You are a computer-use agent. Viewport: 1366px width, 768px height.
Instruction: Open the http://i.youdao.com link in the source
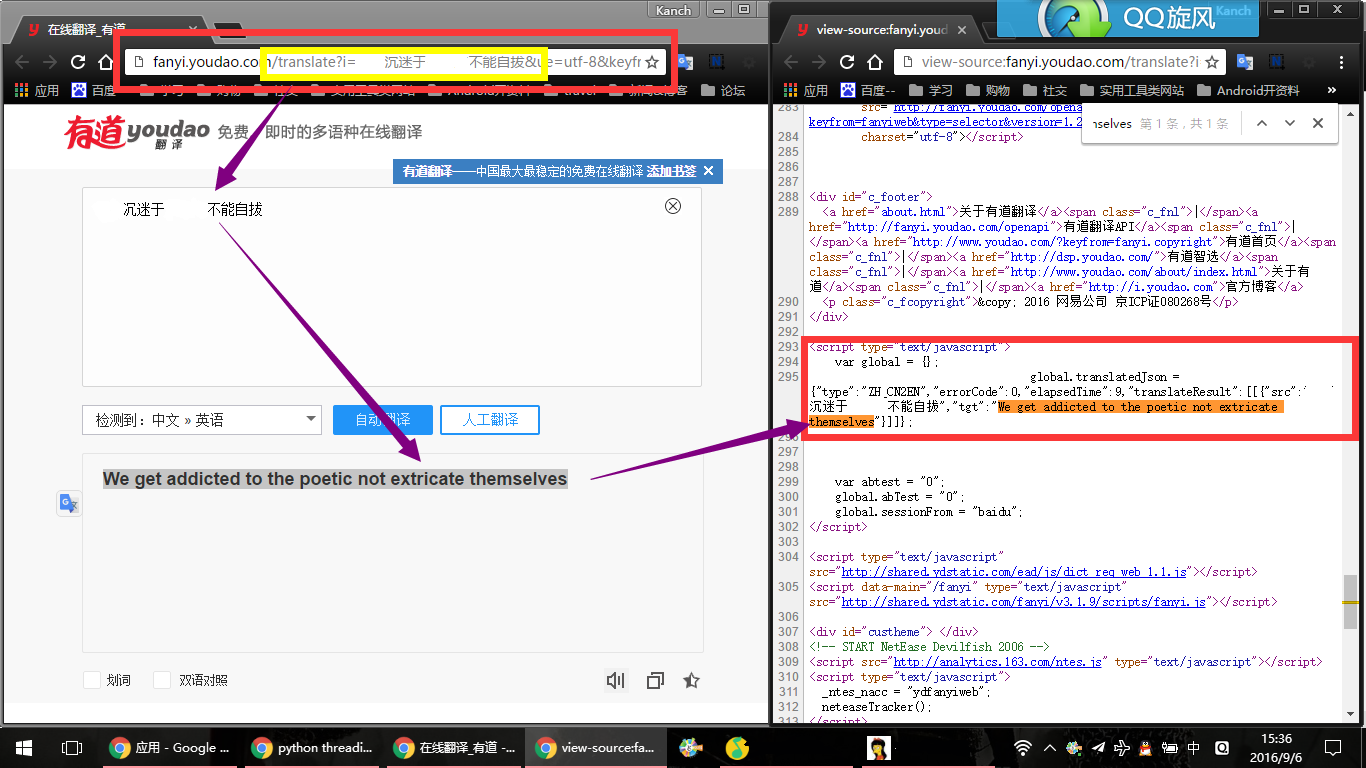click(1141, 287)
